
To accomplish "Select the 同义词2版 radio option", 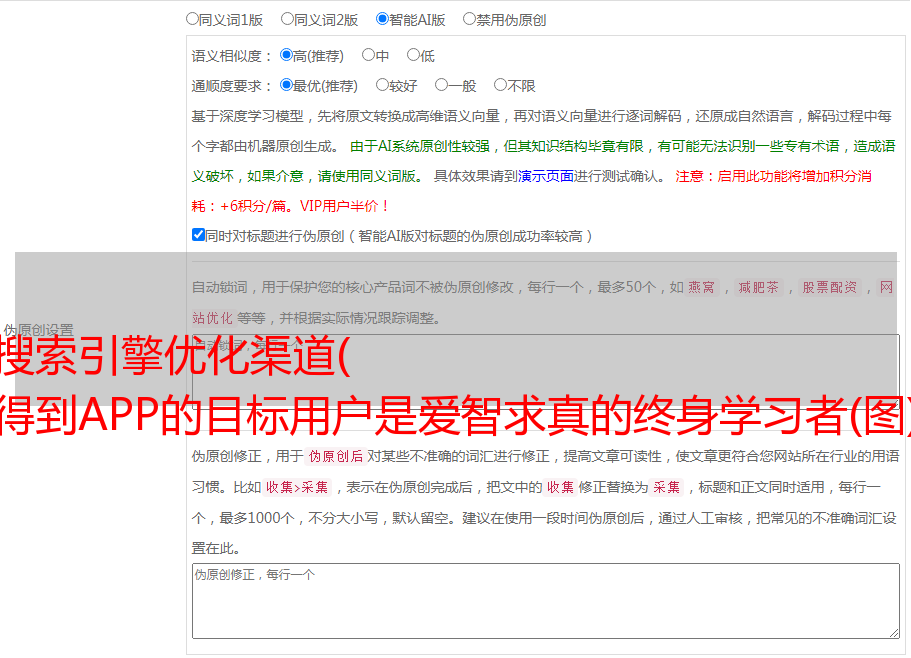I will (287, 19).
